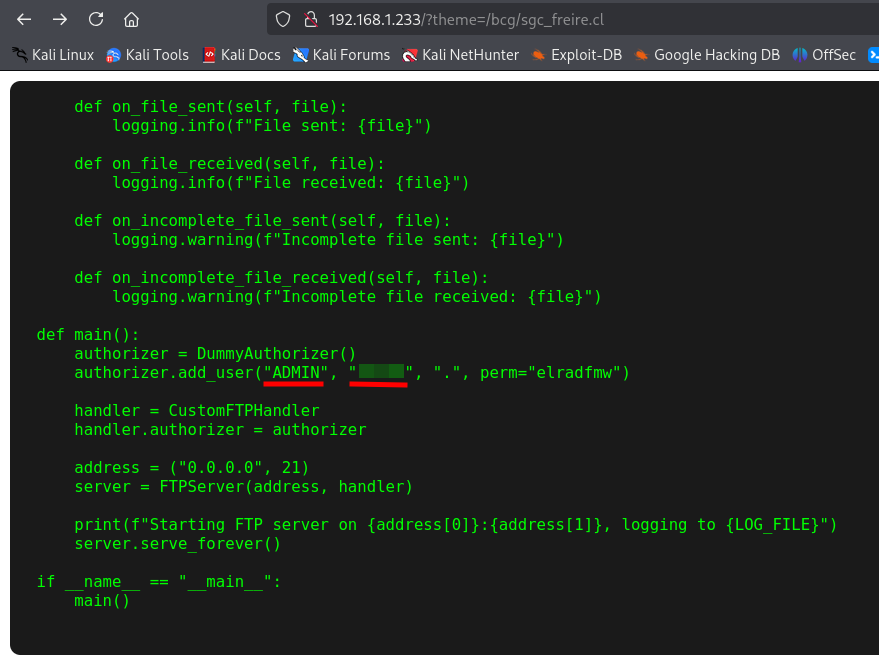Click the browser Back arrow
This screenshot has width=879, height=667.
tap(24, 19)
